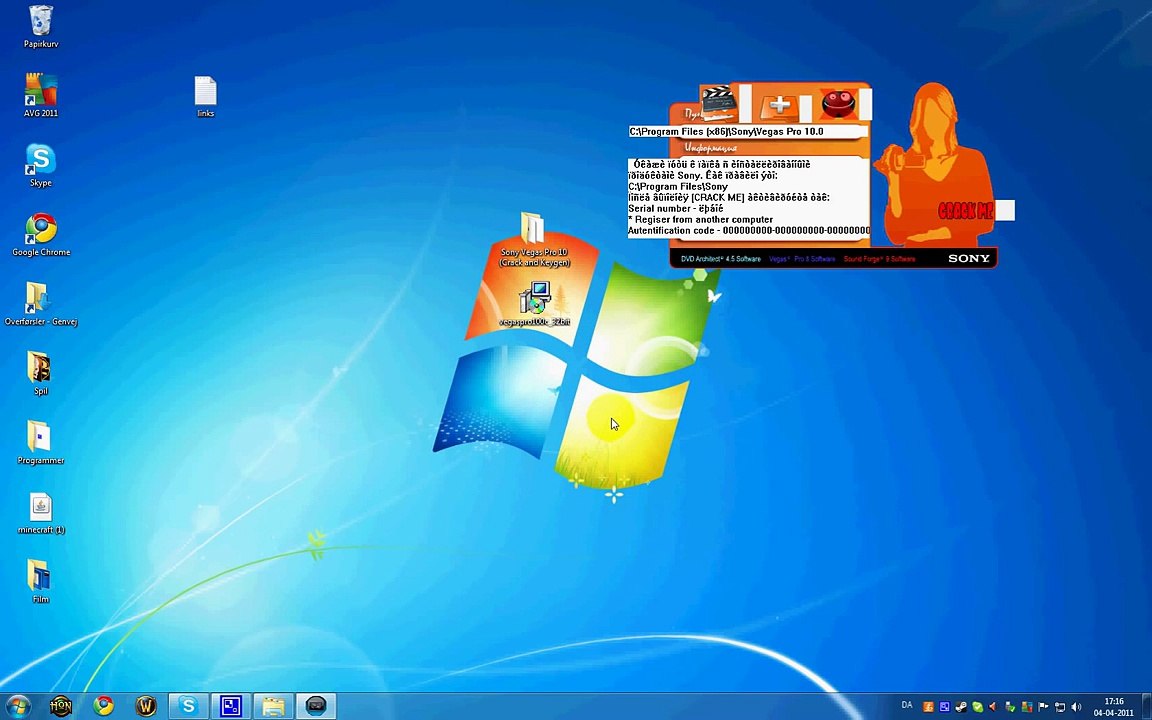Viewport: 1152px width, 720px height.
Task: Click the Serial number line in info box
Action: pos(675,209)
